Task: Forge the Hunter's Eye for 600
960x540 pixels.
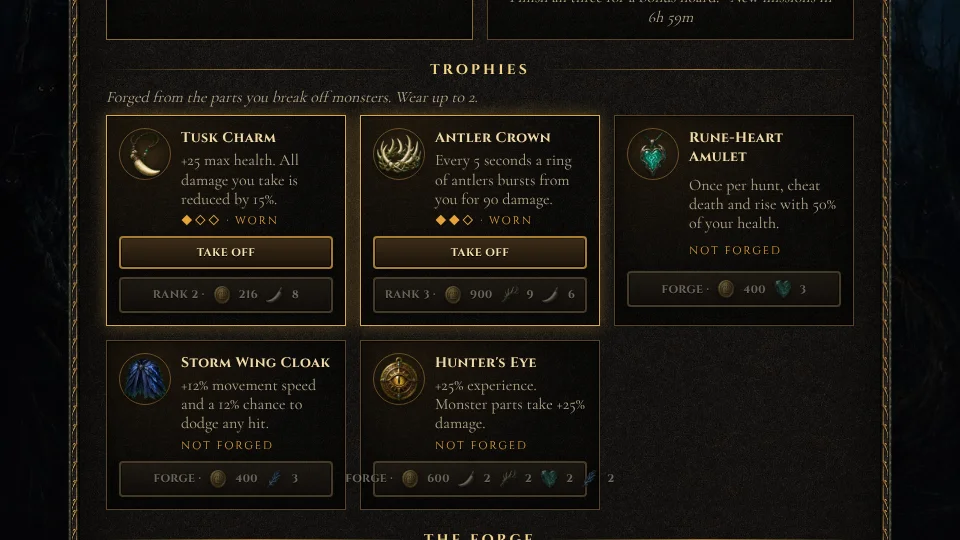Action: click(x=479, y=478)
